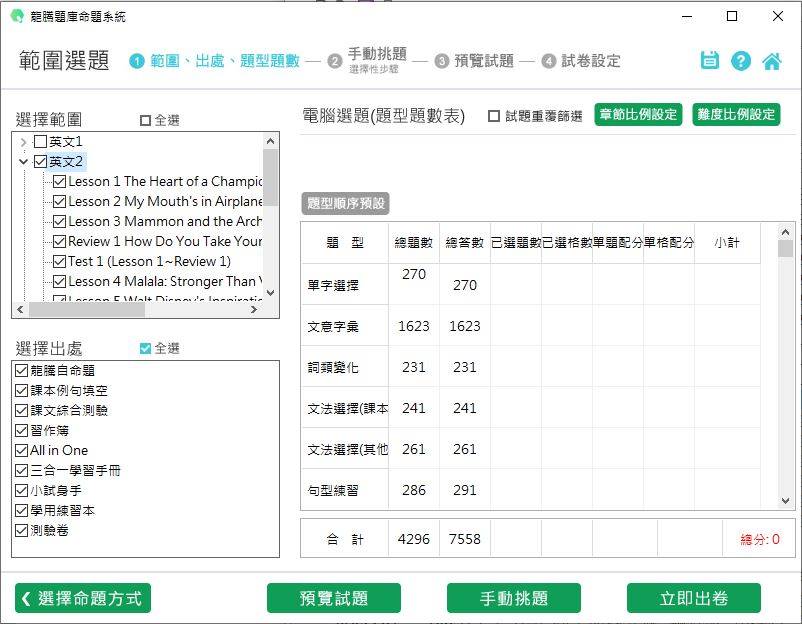The image size is (802, 624).
Task: Click question table scrollbar up arrow
Action: 786,232
